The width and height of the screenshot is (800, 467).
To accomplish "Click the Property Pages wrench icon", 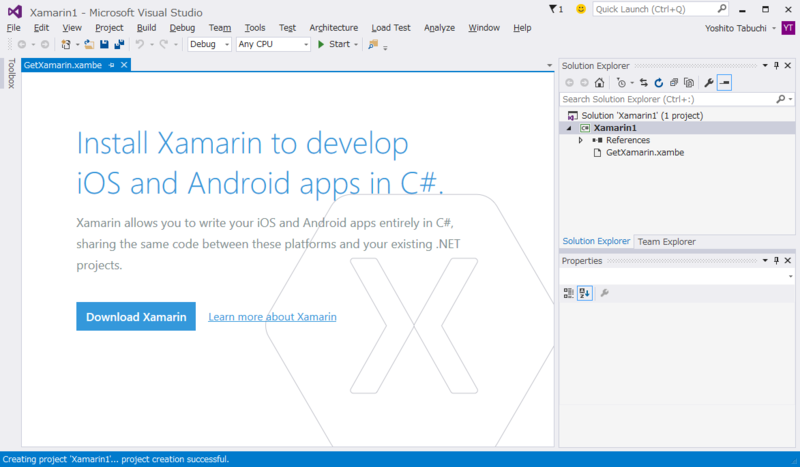I will click(605, 293).
